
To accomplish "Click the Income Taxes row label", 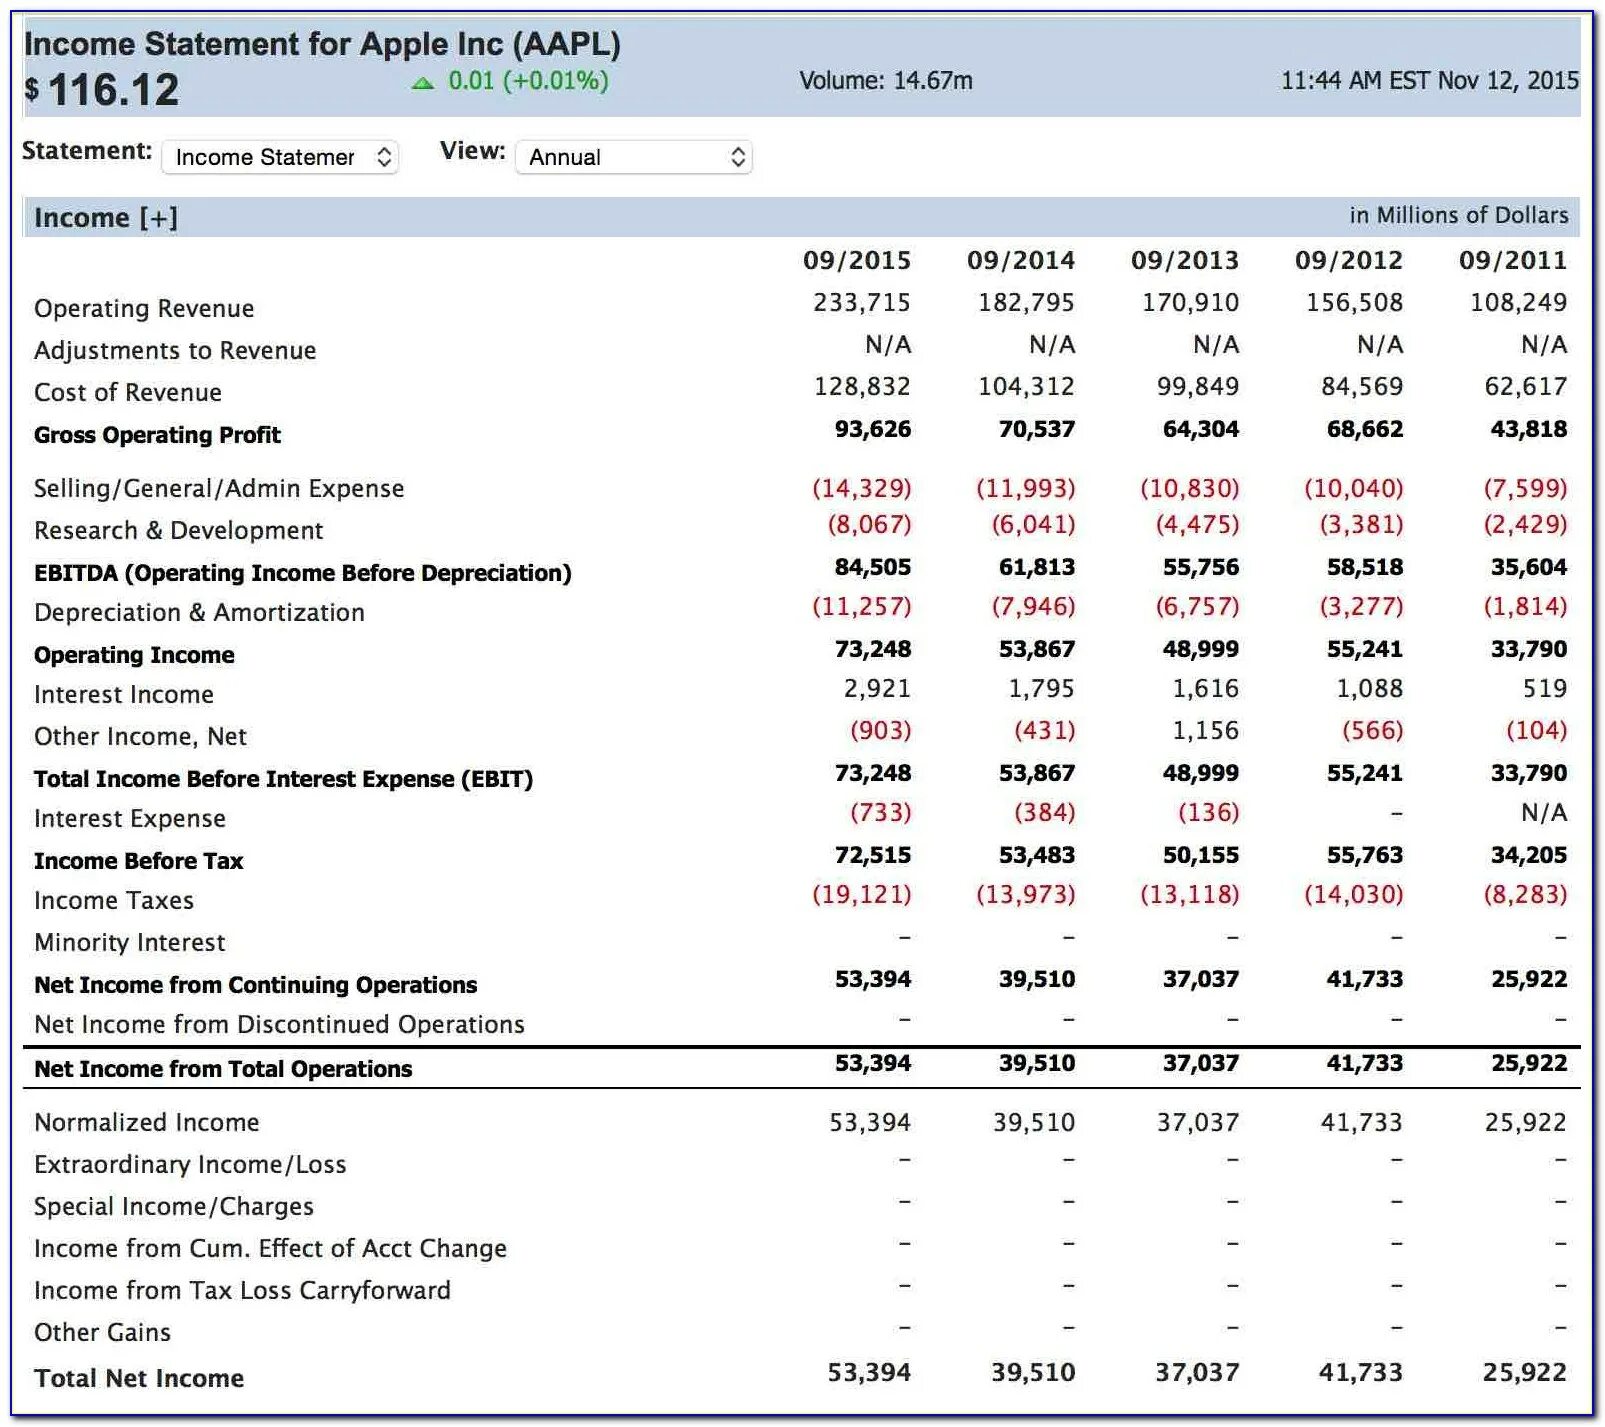I will pos(114,900).
